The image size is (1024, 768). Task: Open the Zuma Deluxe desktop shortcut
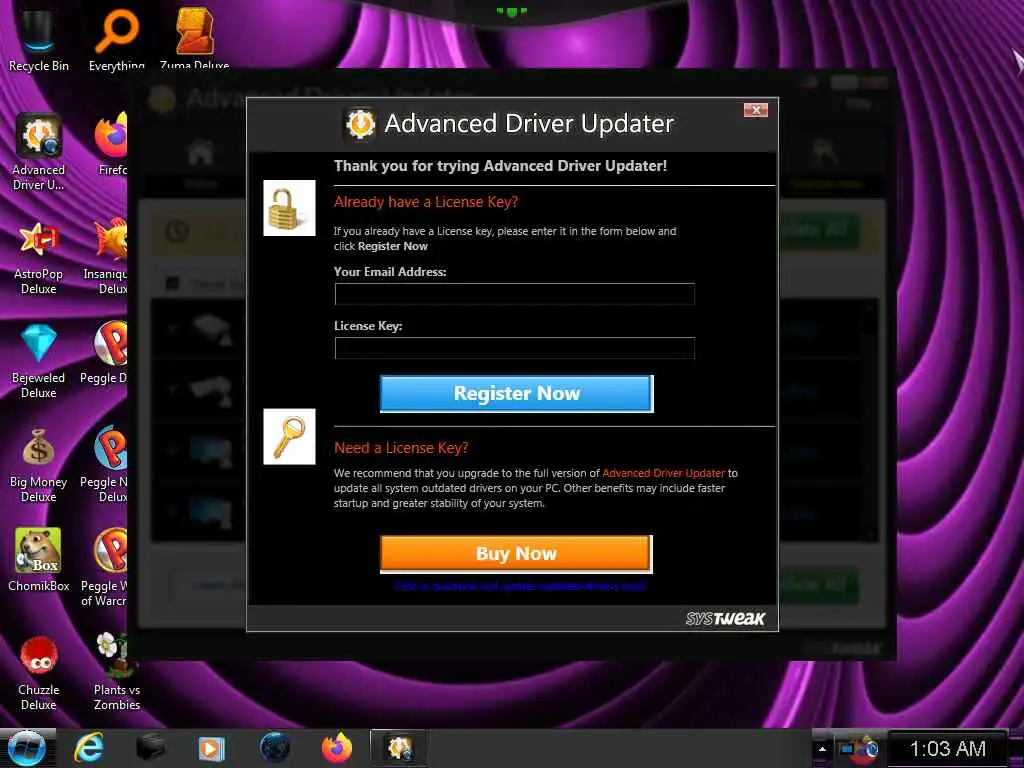coord(195,38)
